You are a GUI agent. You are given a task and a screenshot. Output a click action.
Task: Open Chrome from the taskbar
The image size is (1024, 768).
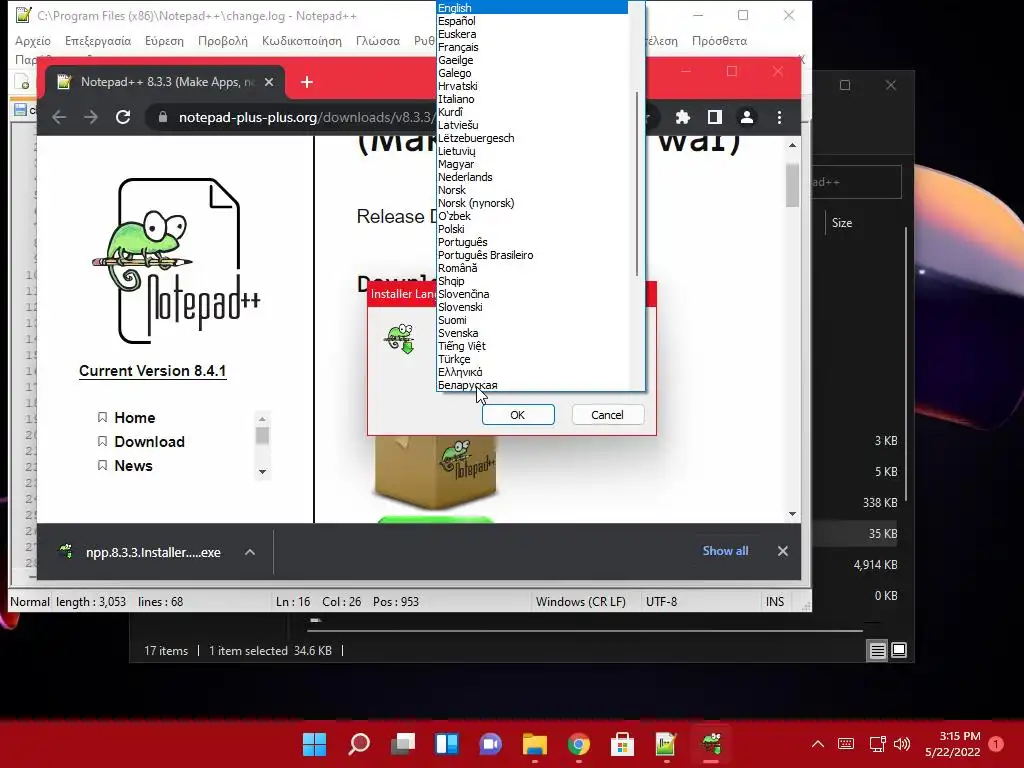[x=579, y=744]
